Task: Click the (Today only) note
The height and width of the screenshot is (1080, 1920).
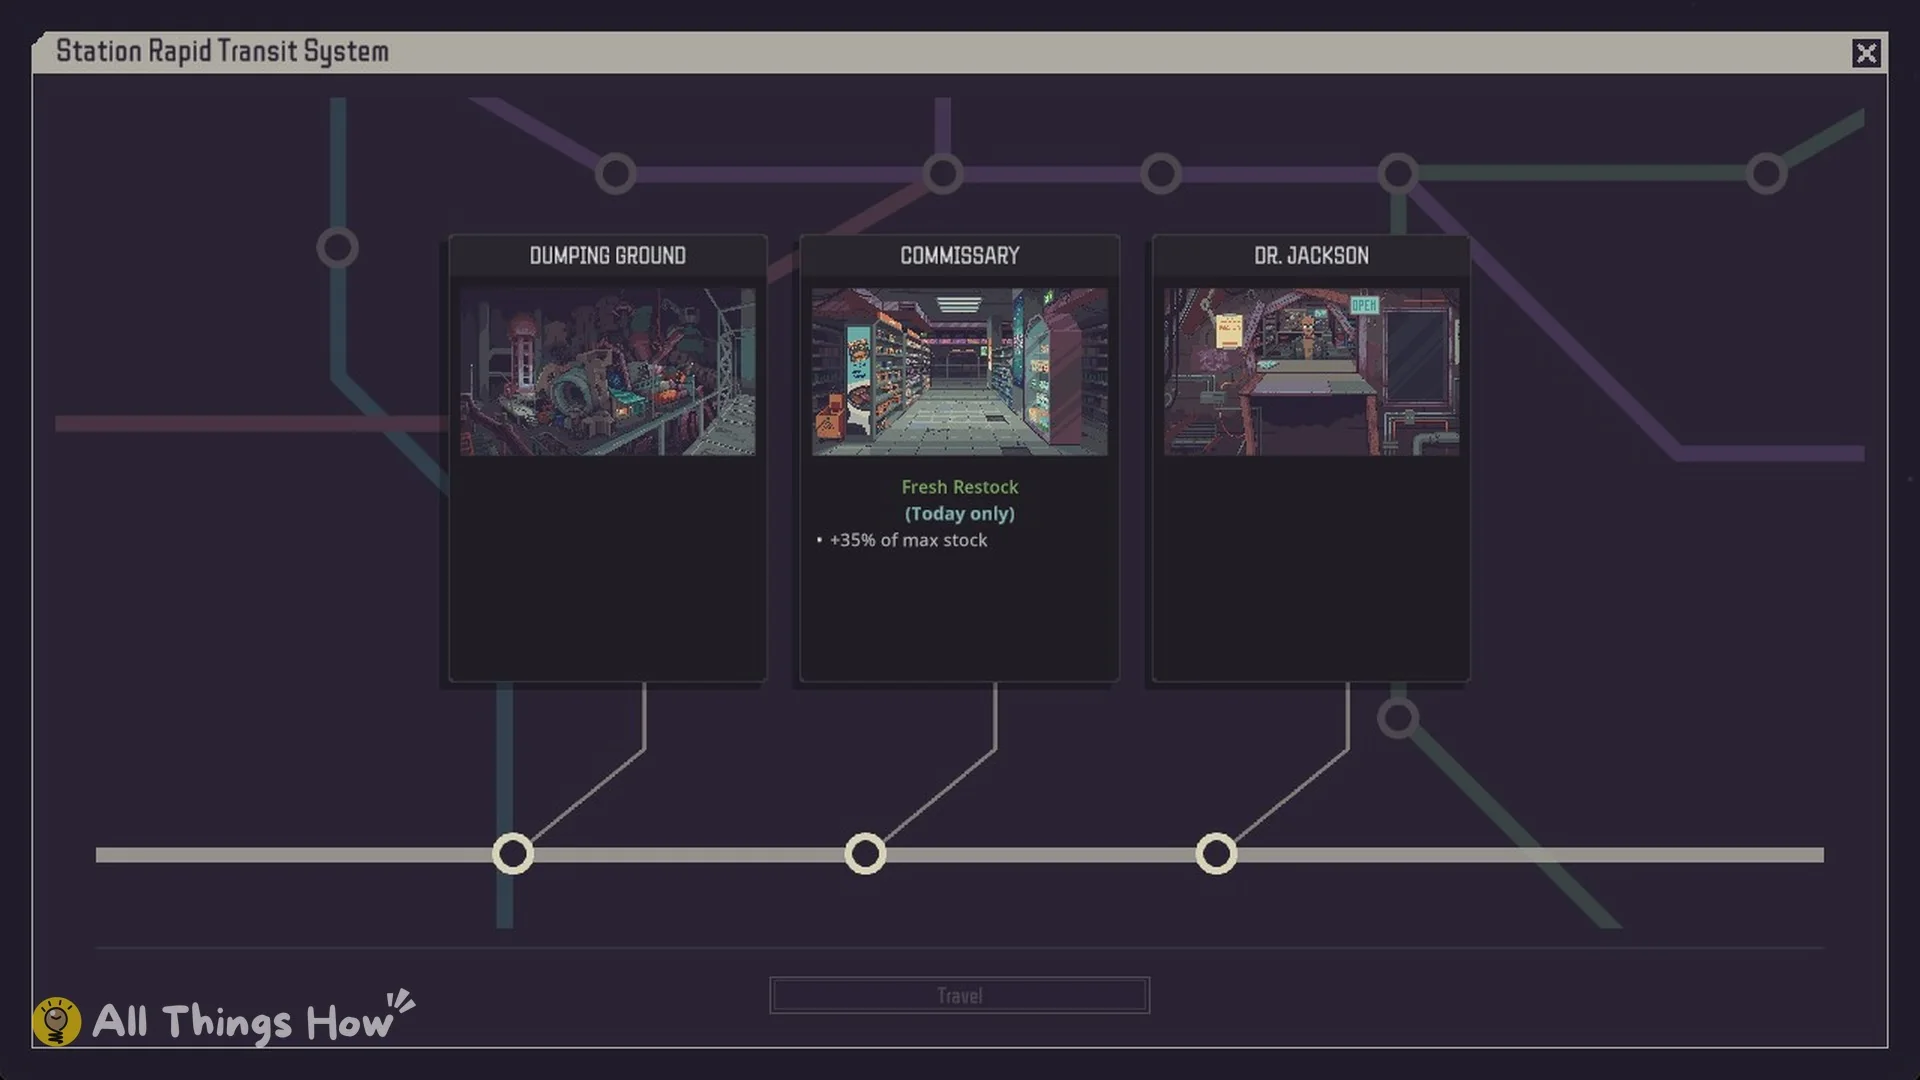Action: click(960, 514)
